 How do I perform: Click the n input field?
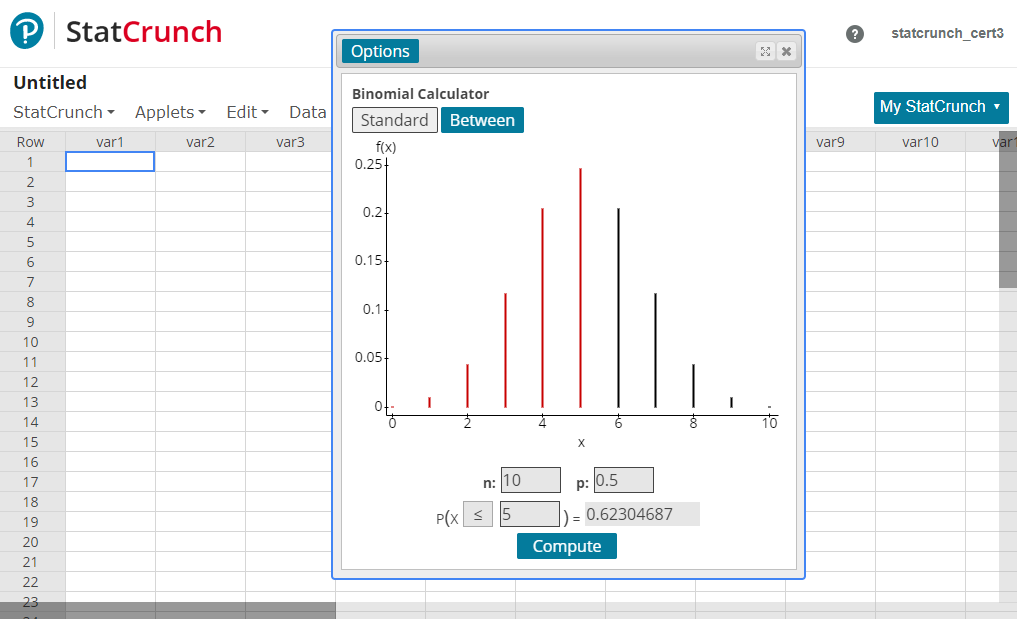tap(531, 480)
